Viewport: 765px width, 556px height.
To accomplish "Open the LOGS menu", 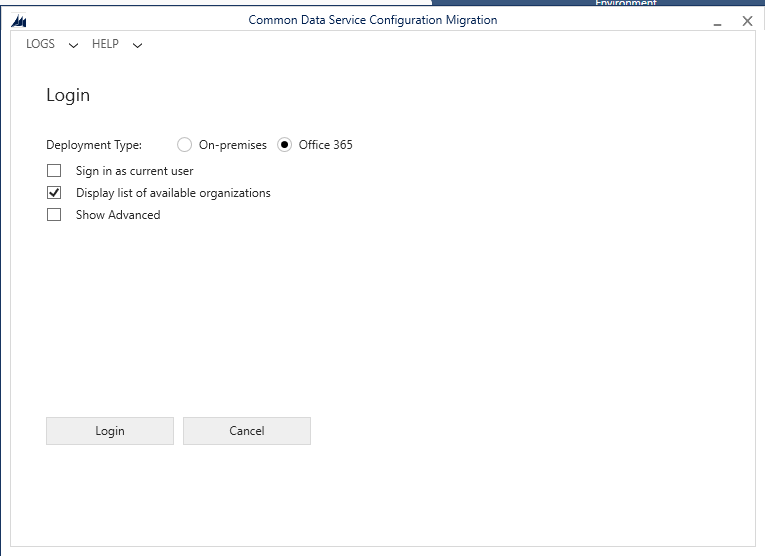I will tap(40, 44).
